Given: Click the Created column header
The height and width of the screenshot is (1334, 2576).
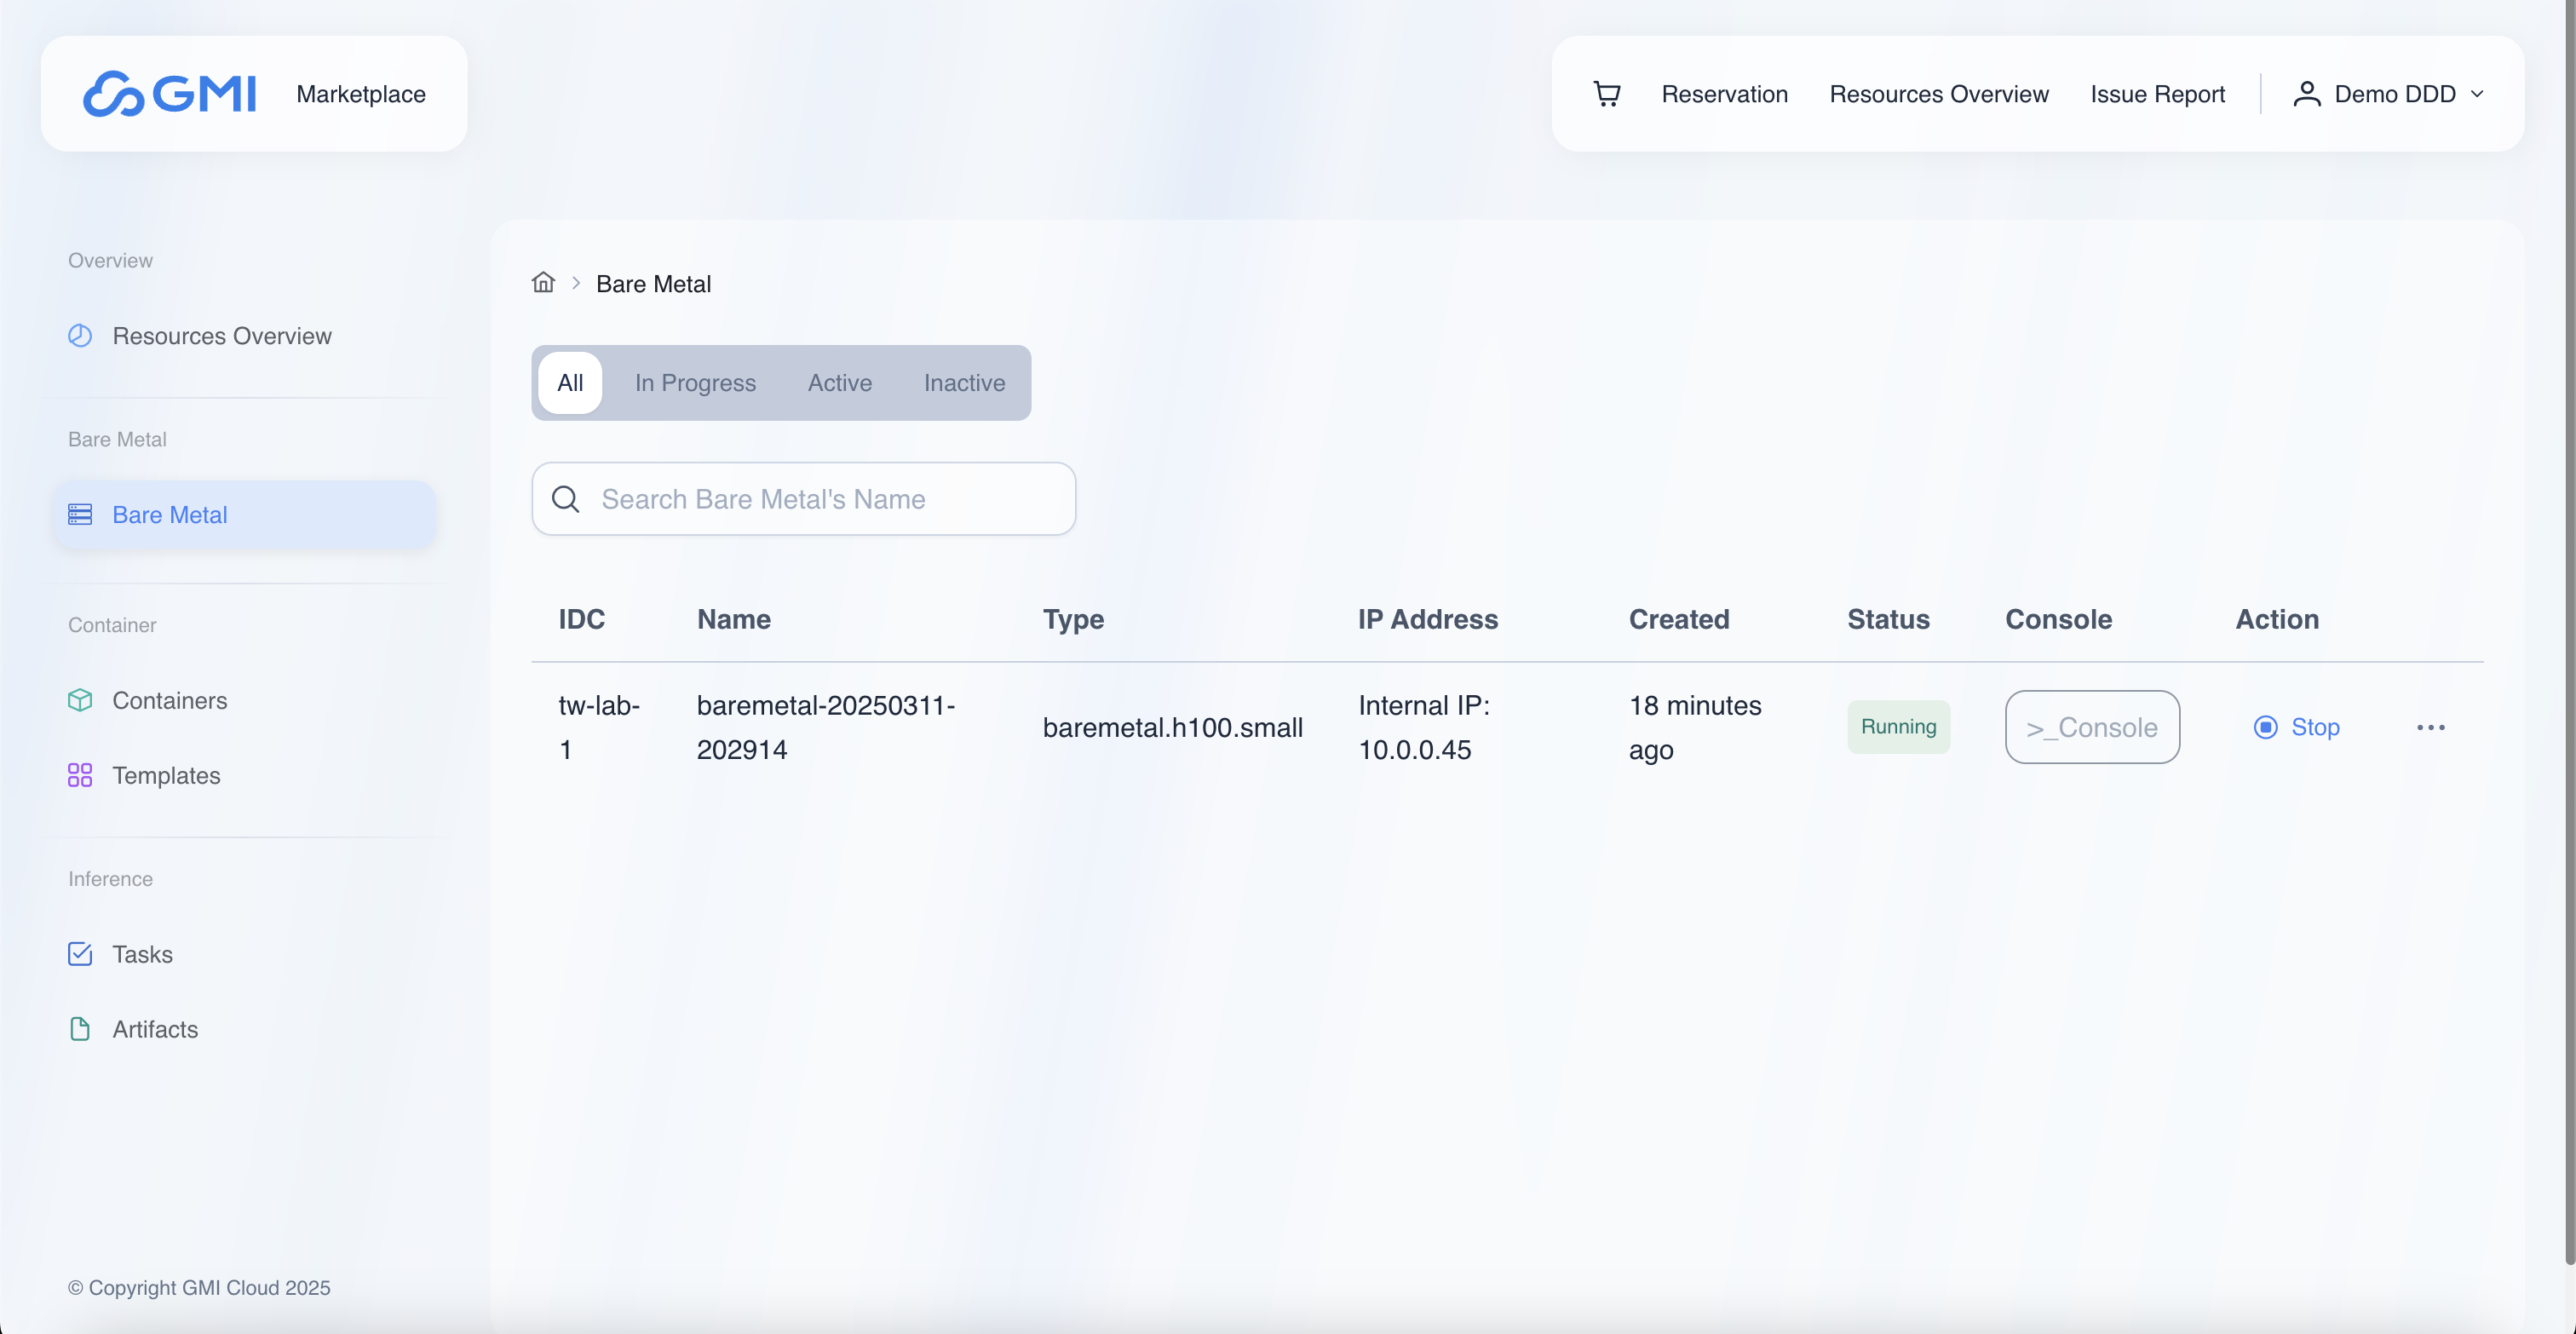Looking at the screenshot, I should (1679, 620).
